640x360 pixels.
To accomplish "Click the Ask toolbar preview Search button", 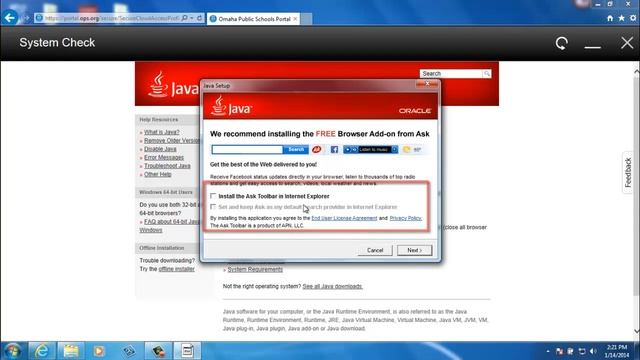I will point(296,150).
